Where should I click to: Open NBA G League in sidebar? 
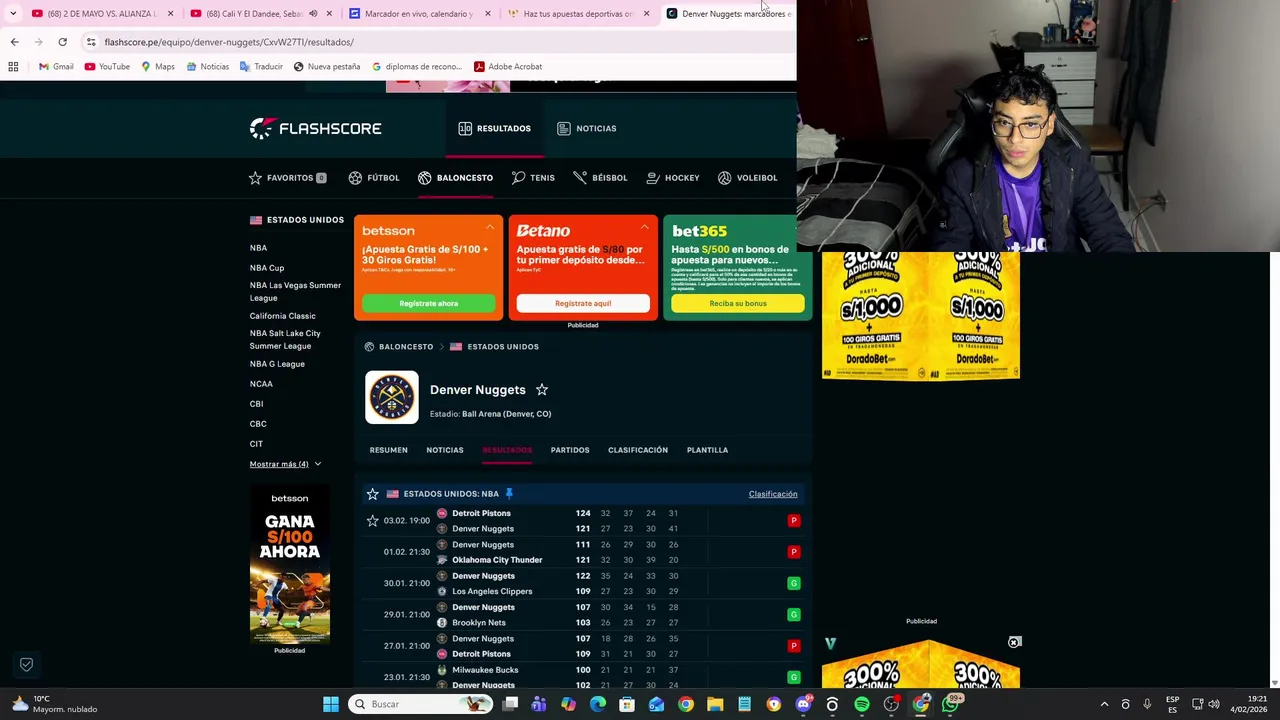click(x=277, y=364)
